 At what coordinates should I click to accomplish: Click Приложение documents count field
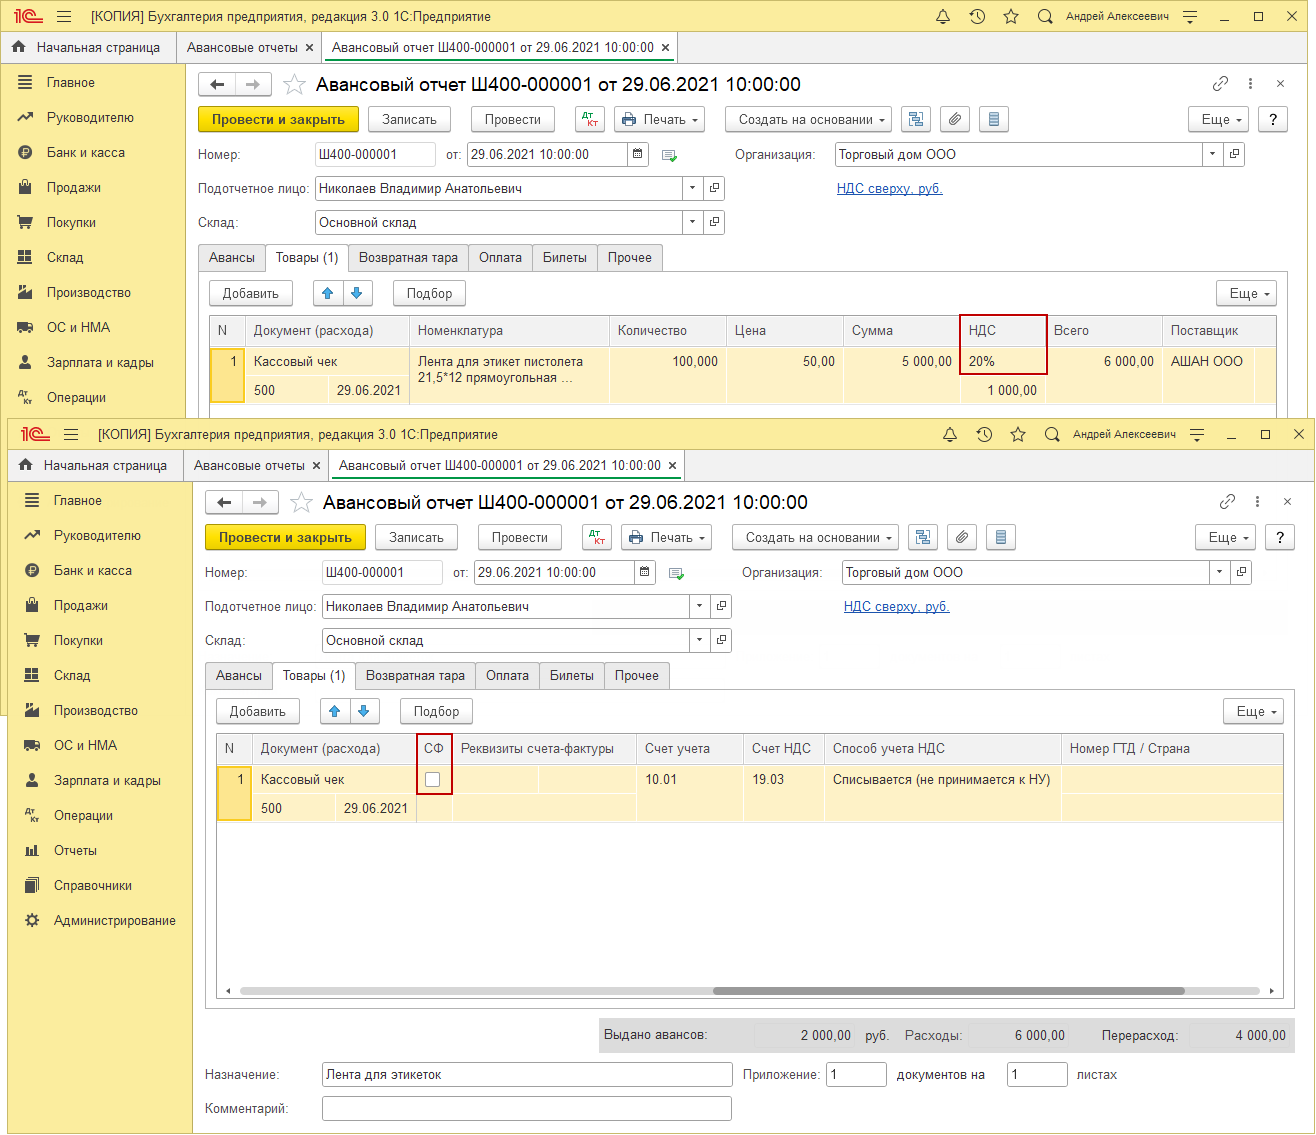pyautogui.click(x=856, y=1074)
